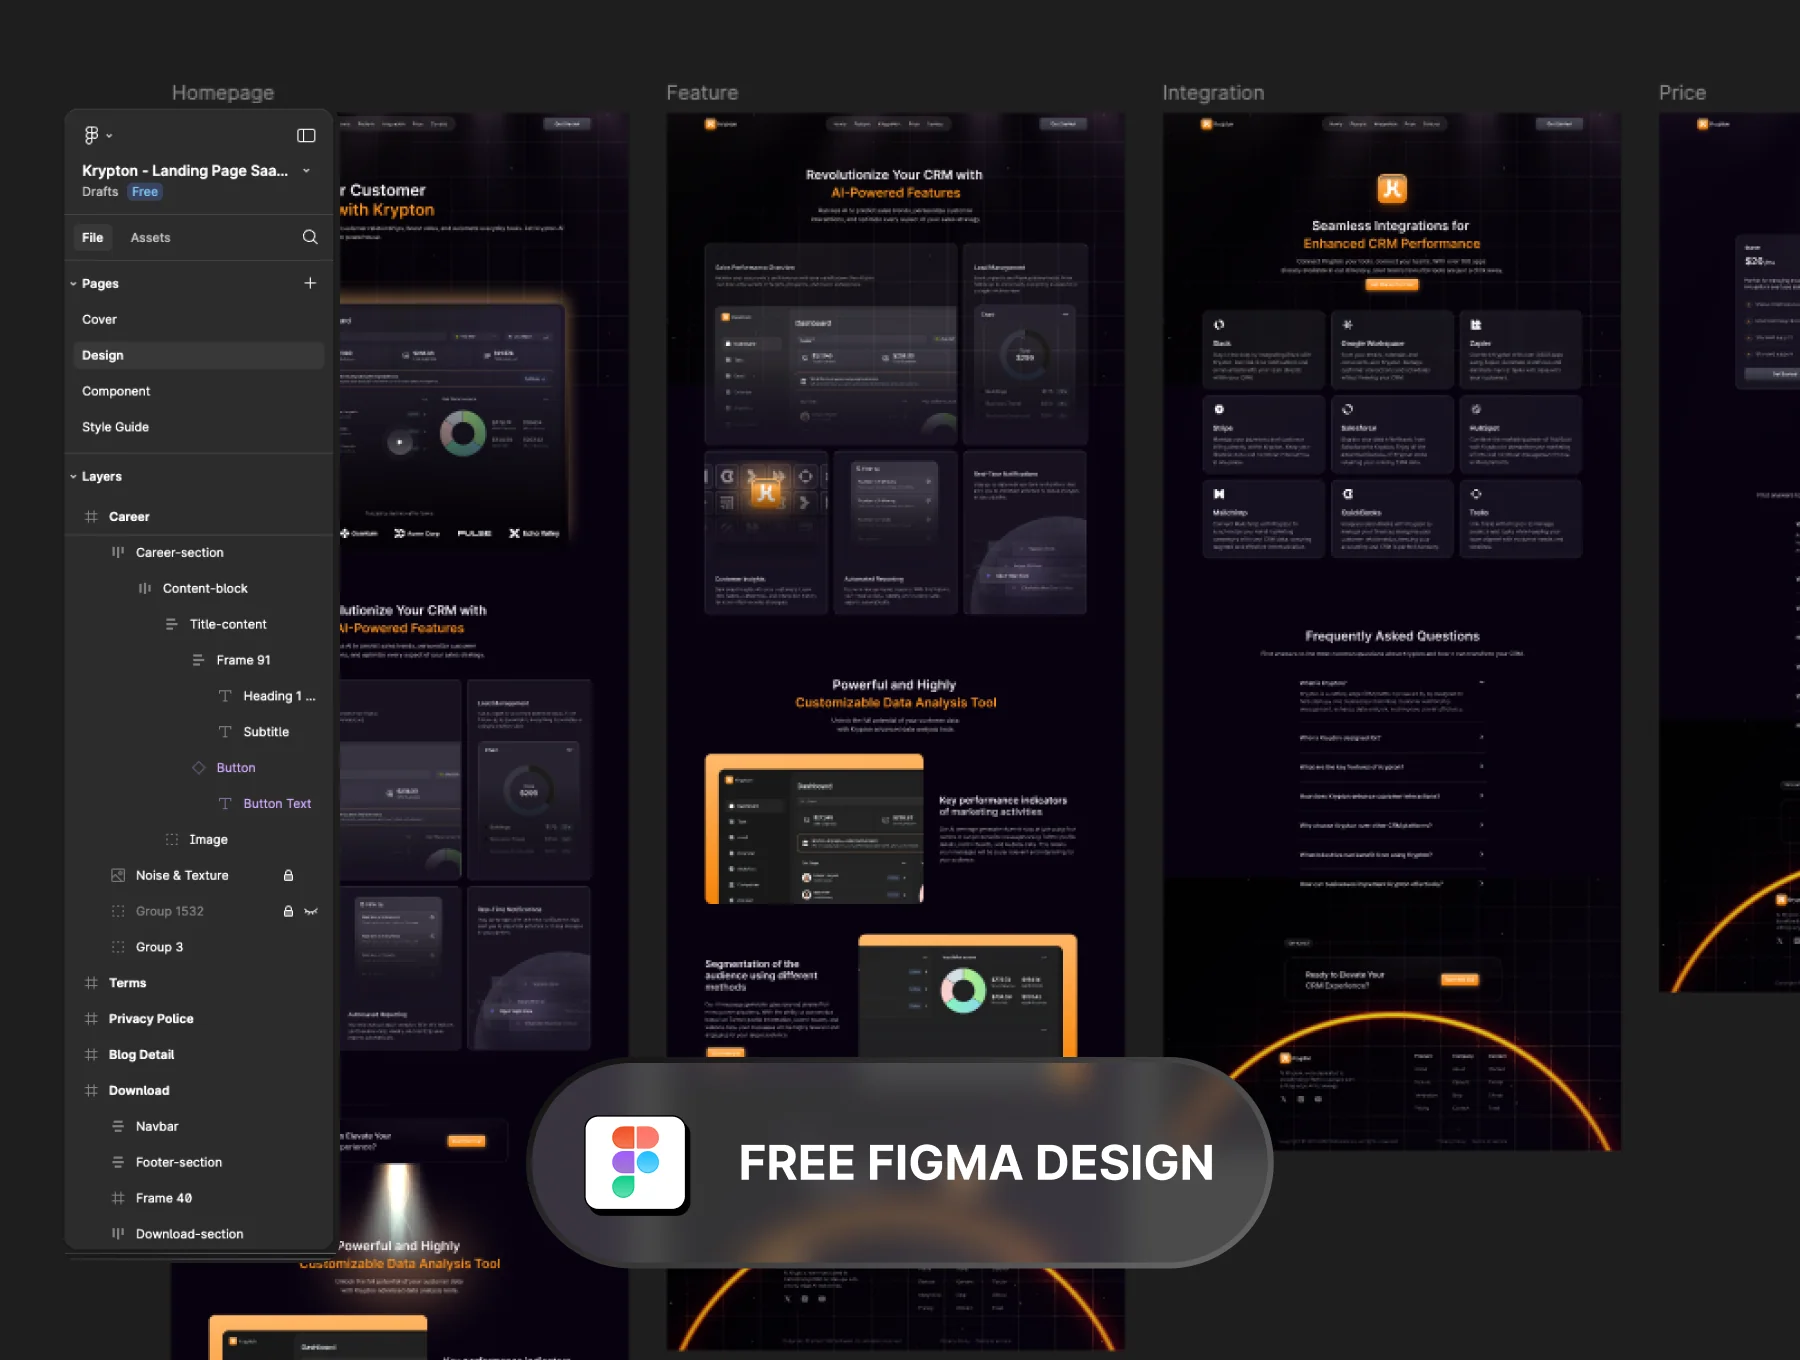The width and height of the screenshot is (1800, 1360).
Task: Select the Price frame label
Action: (x=1682, y=93)
